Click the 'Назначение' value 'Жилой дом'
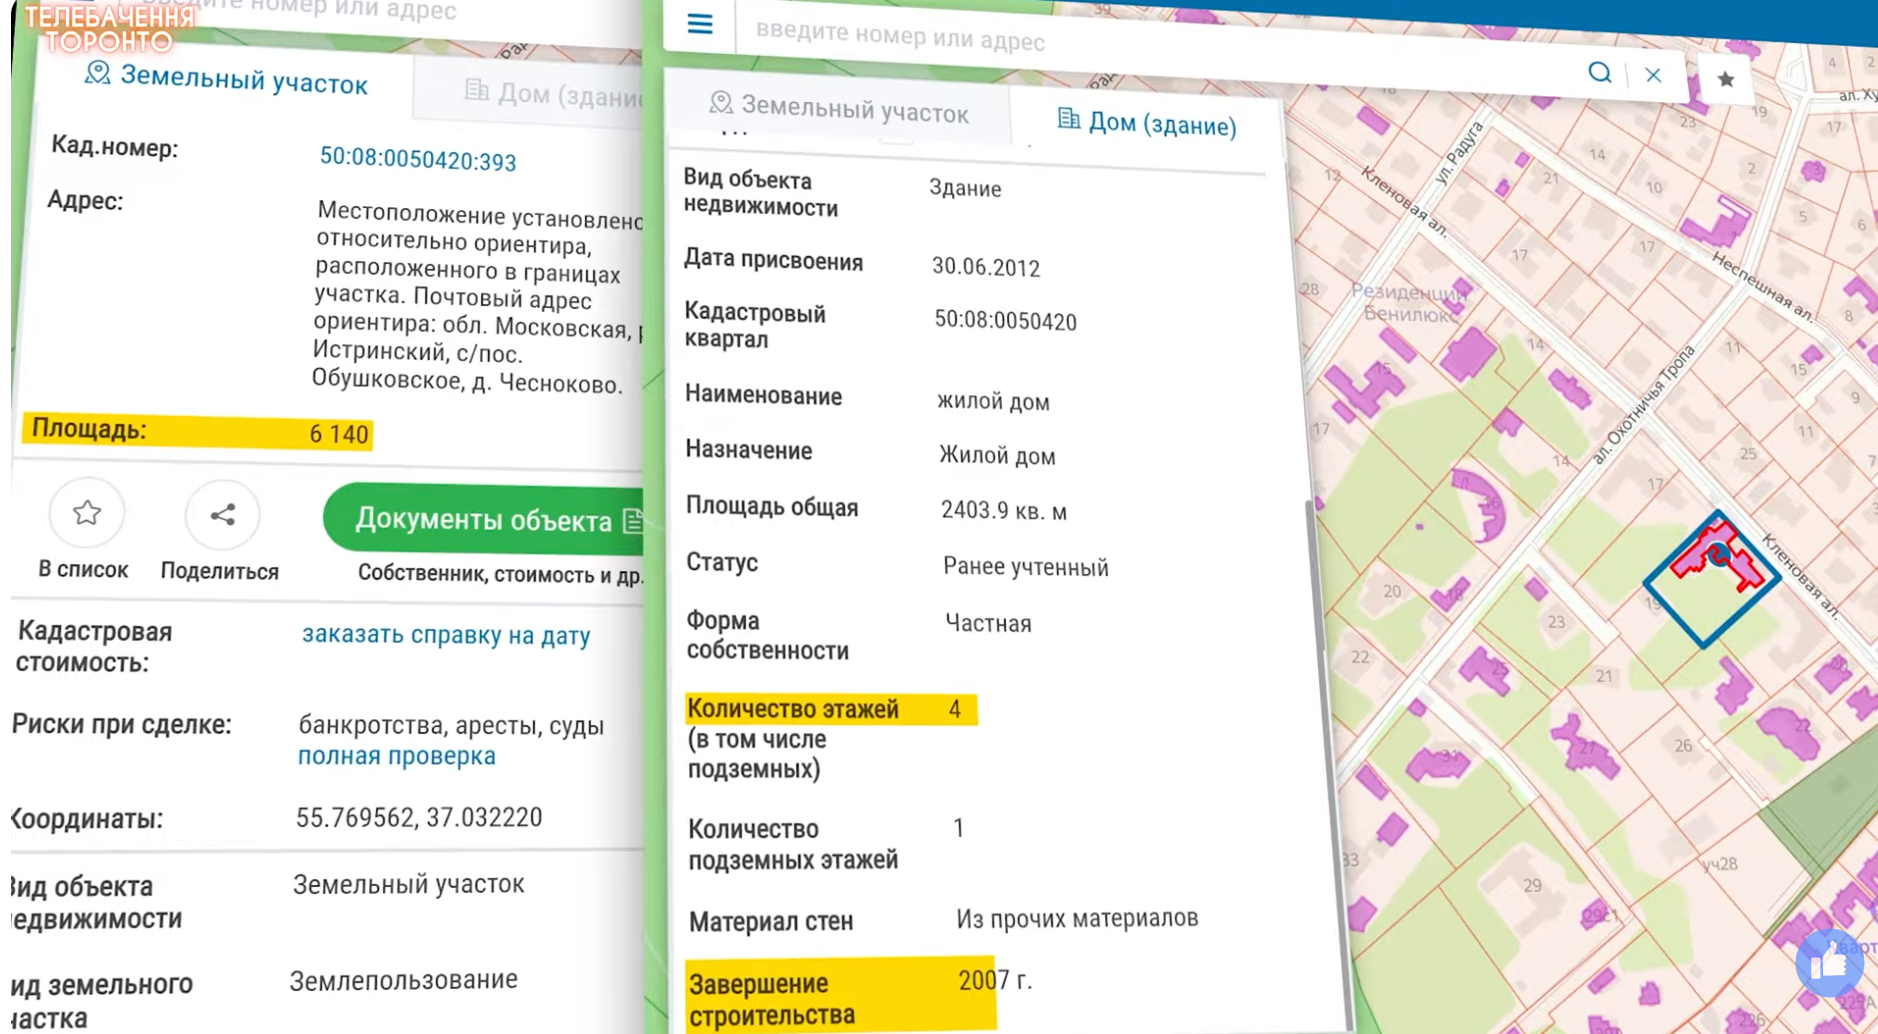 (997, 456)
